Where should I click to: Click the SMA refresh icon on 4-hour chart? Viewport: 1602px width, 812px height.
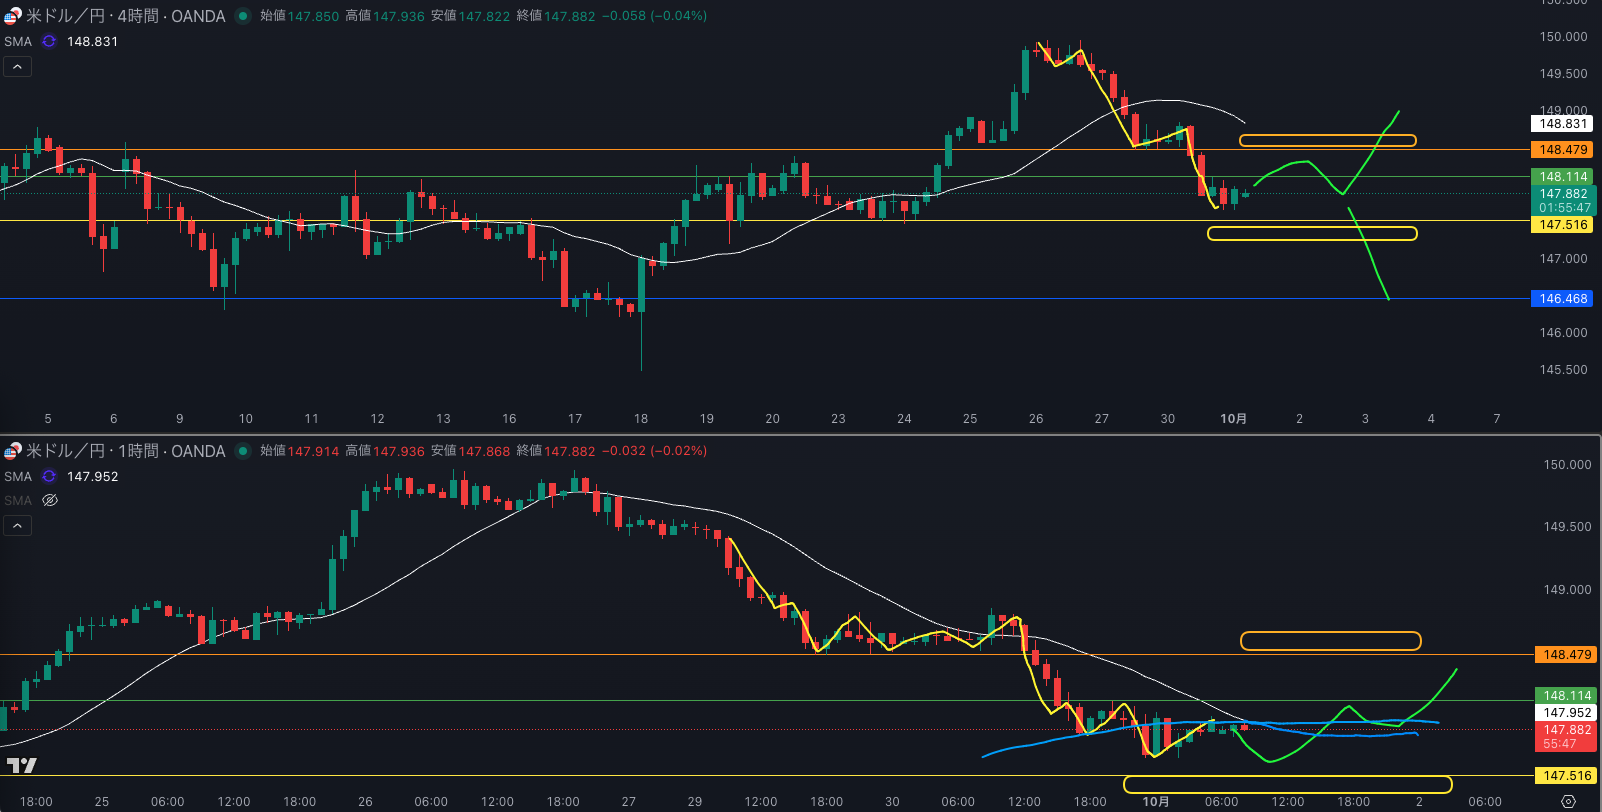[x=48, y=42]
